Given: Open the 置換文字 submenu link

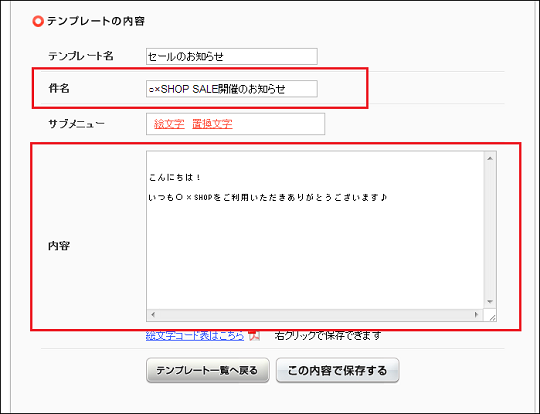Looking at the screenshot, I should (212, 124).
